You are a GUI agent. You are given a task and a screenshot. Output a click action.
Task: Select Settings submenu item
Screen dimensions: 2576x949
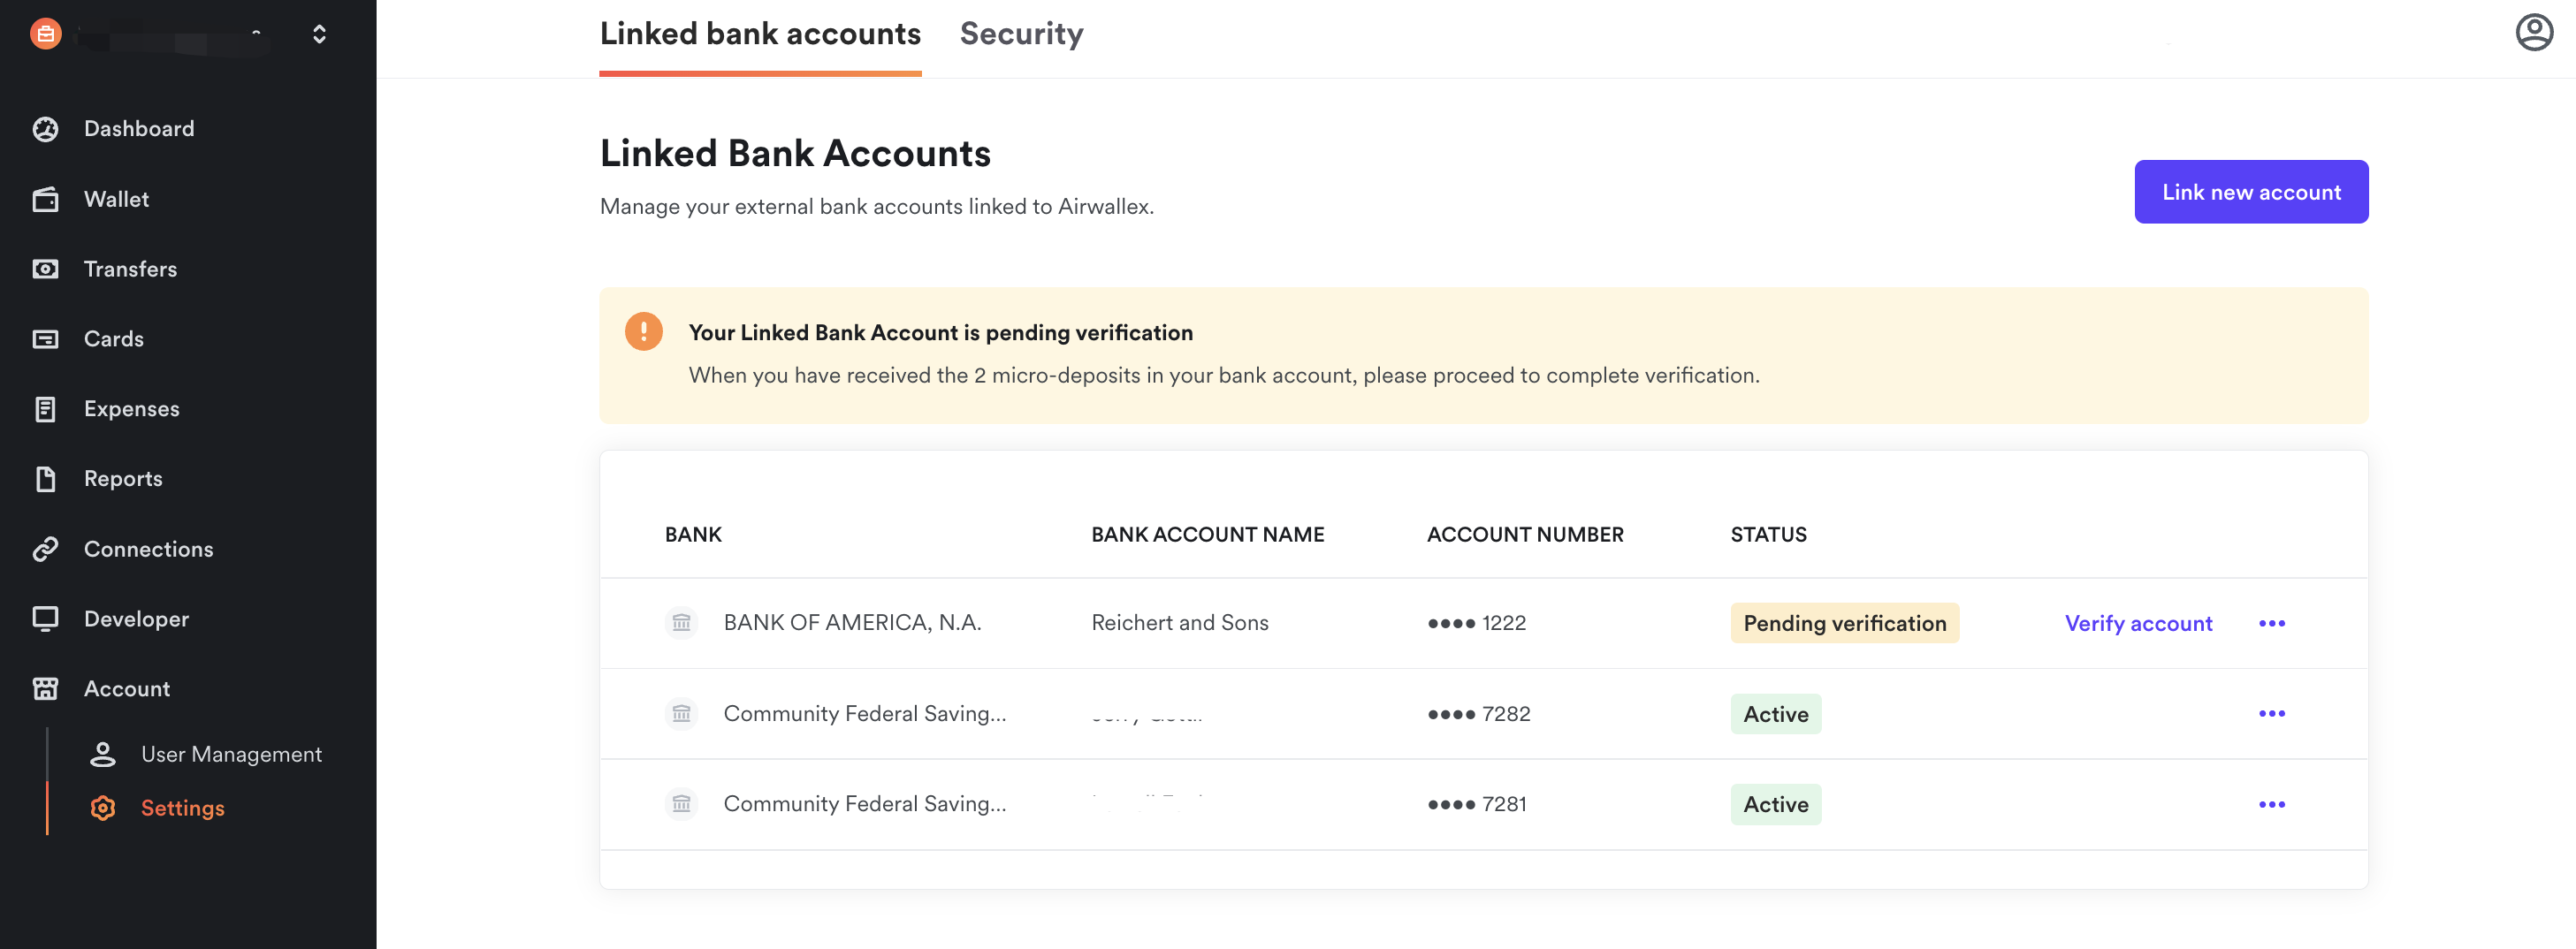click(x=182, y=808)
